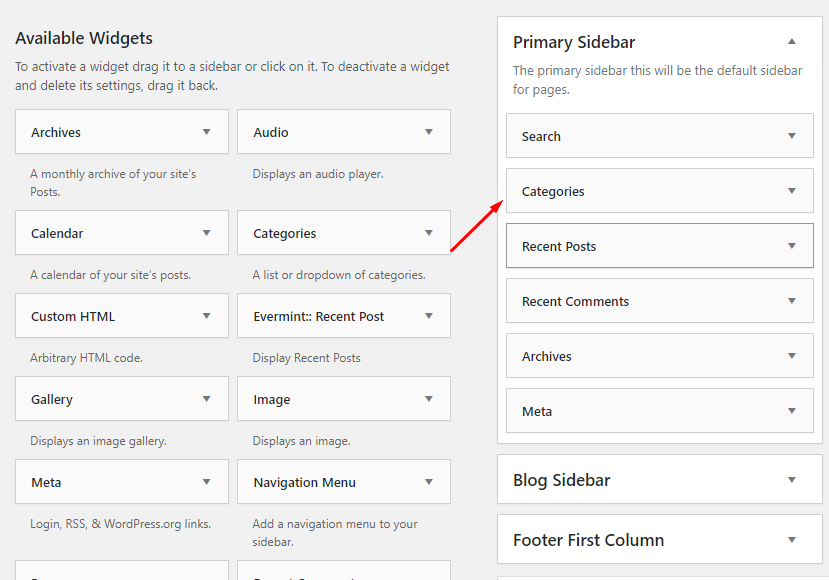Open the Meta widget inside Primary Sidebar

click(659, 410)
